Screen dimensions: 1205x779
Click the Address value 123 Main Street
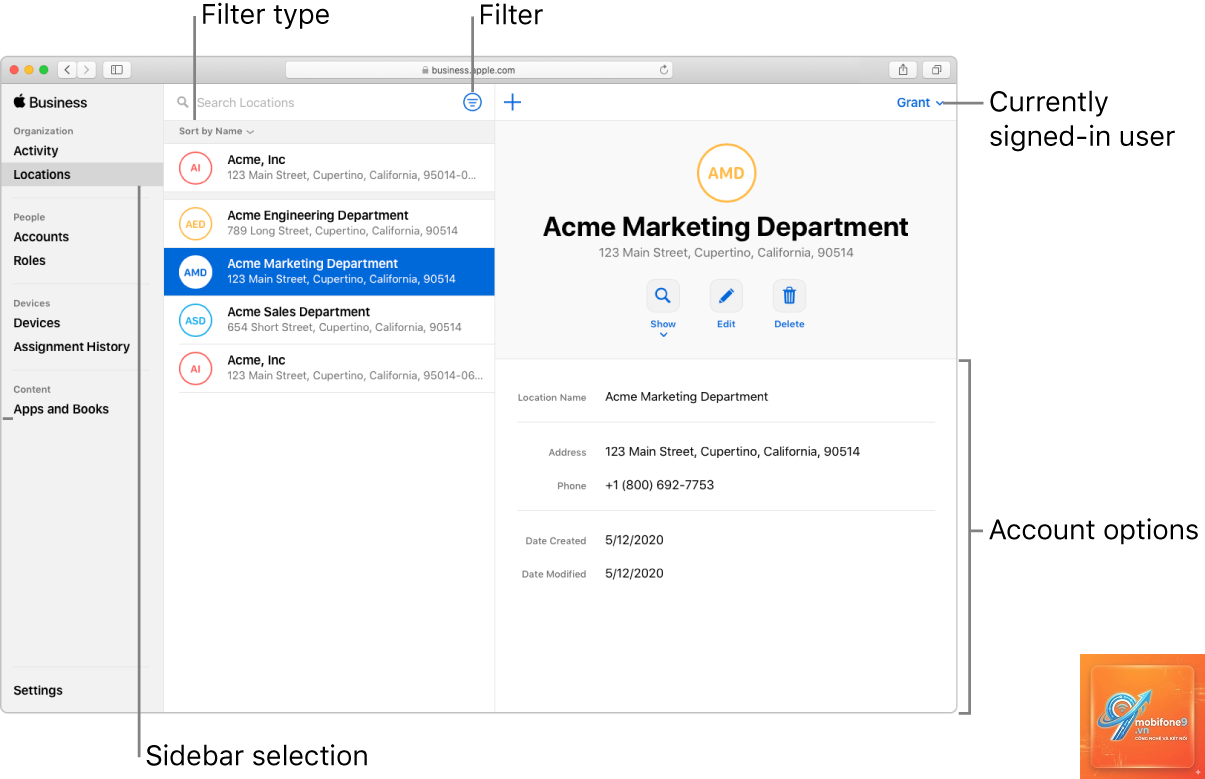(732, 452)
